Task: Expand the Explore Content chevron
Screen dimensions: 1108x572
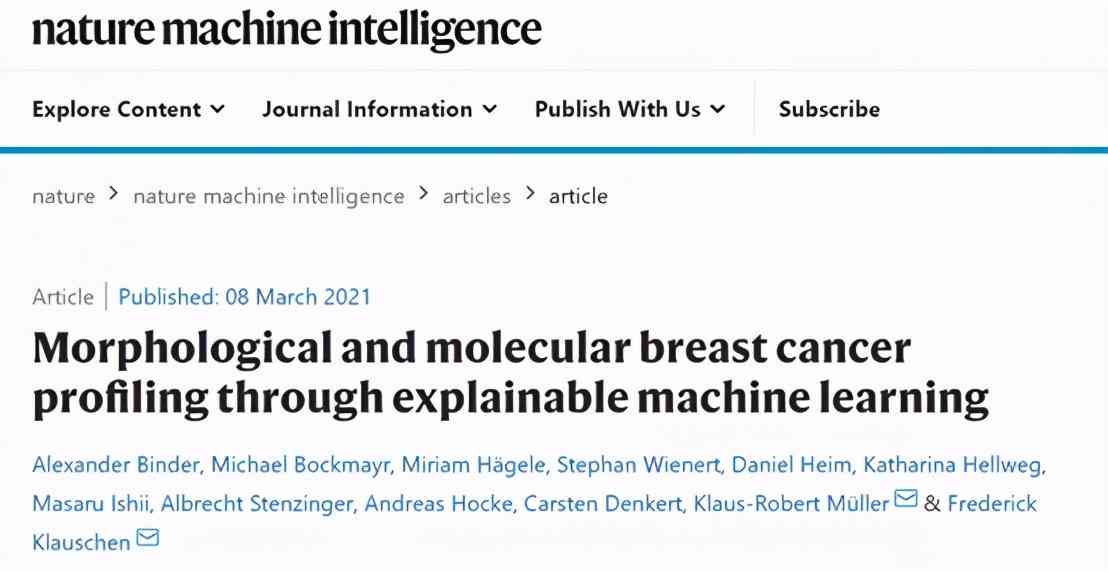Action: 218,109
